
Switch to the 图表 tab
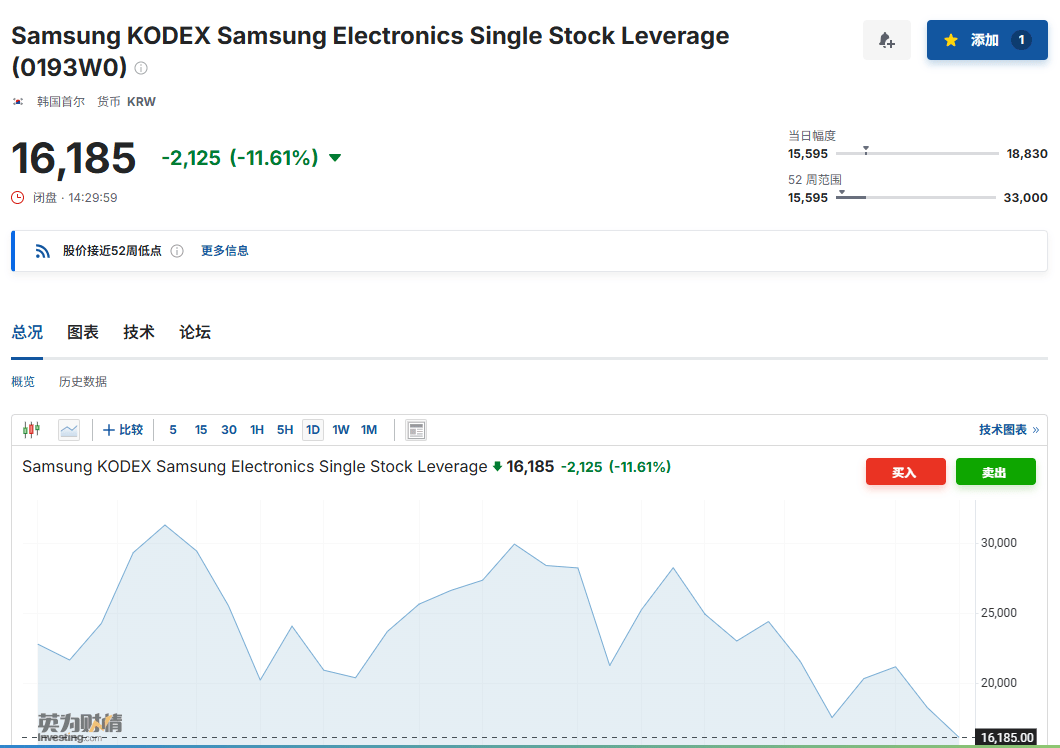point(83,332)
